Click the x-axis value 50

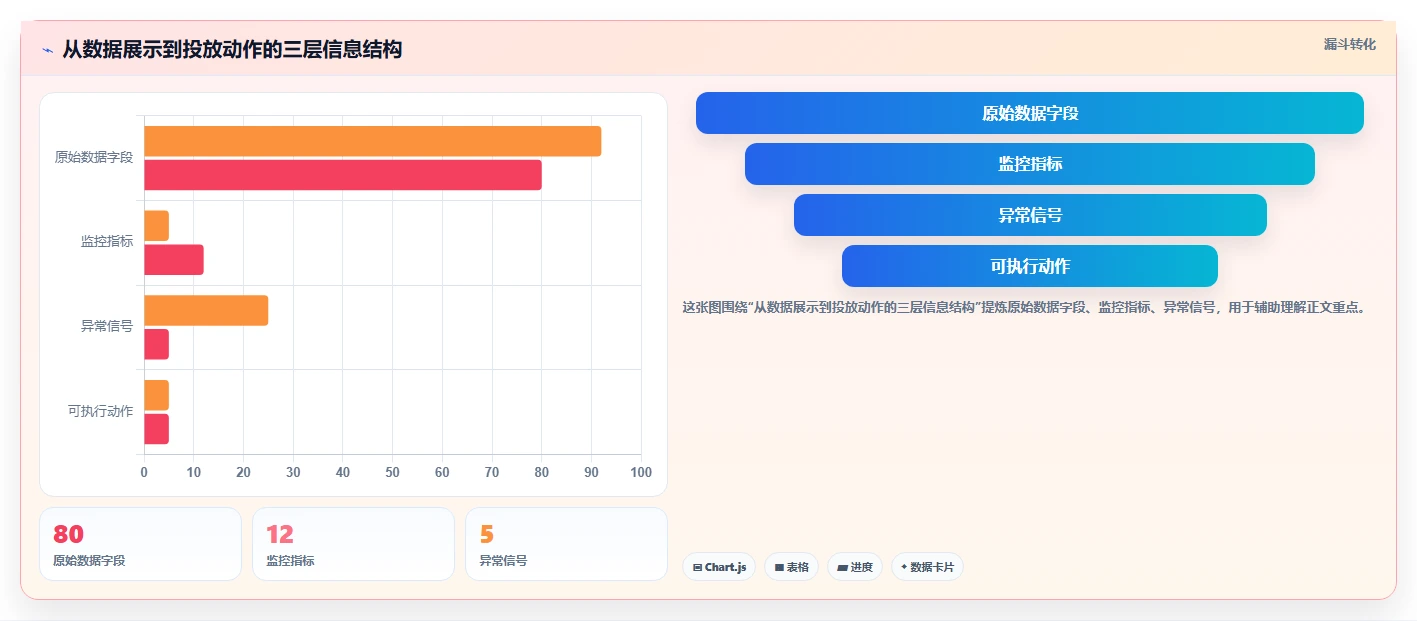click(392, 472)
